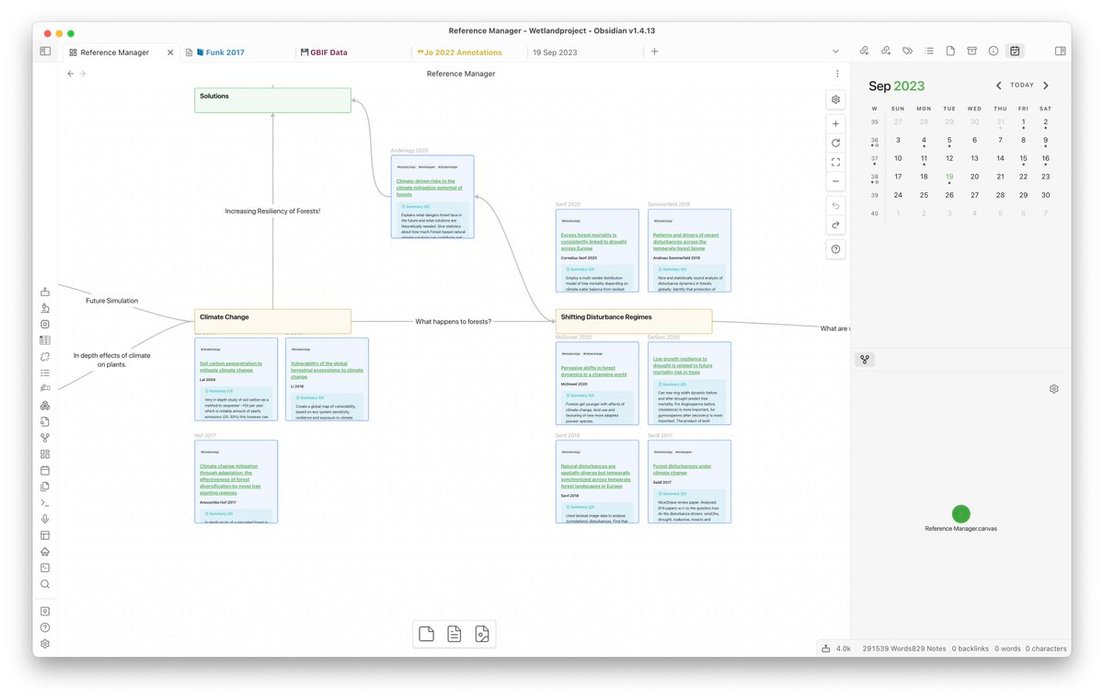Viewport: 1104px width, 700px height.
Task: Undo last canvas action
Action: point(836,206)
